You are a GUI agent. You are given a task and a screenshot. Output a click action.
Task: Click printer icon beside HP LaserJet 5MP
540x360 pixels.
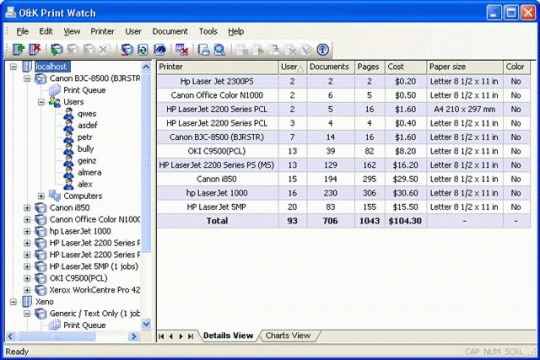[x=41, y=267]
